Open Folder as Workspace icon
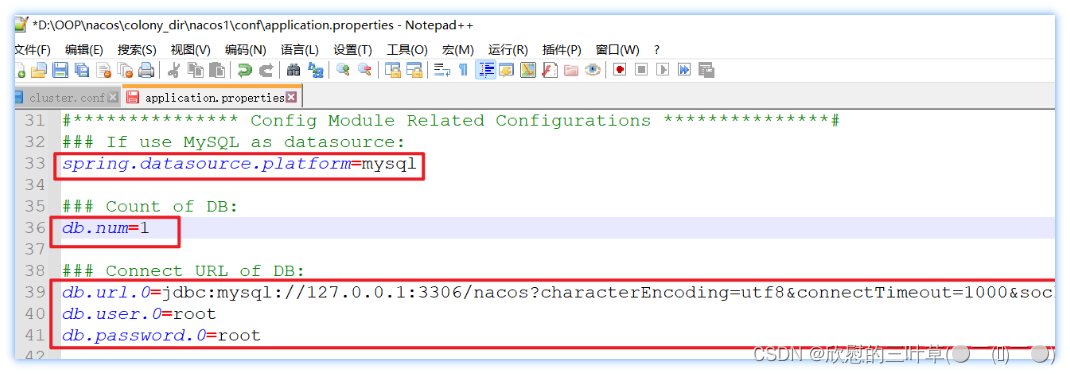The width and height of the screenshot is (1070, 374). (x=570, y=70)
